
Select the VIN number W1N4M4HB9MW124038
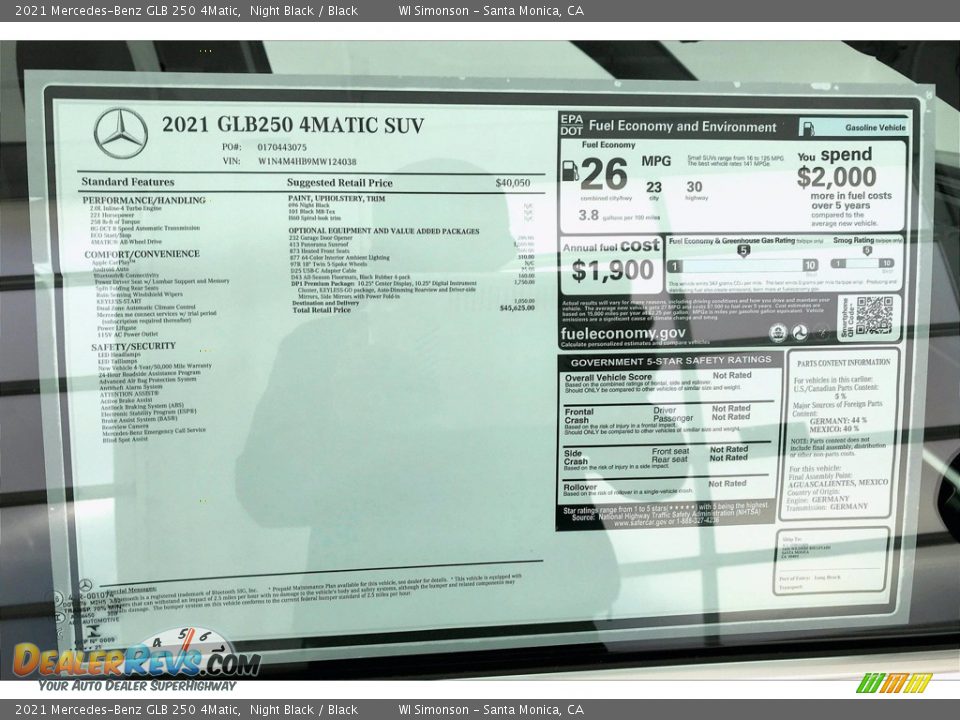(x=307, y=162)
